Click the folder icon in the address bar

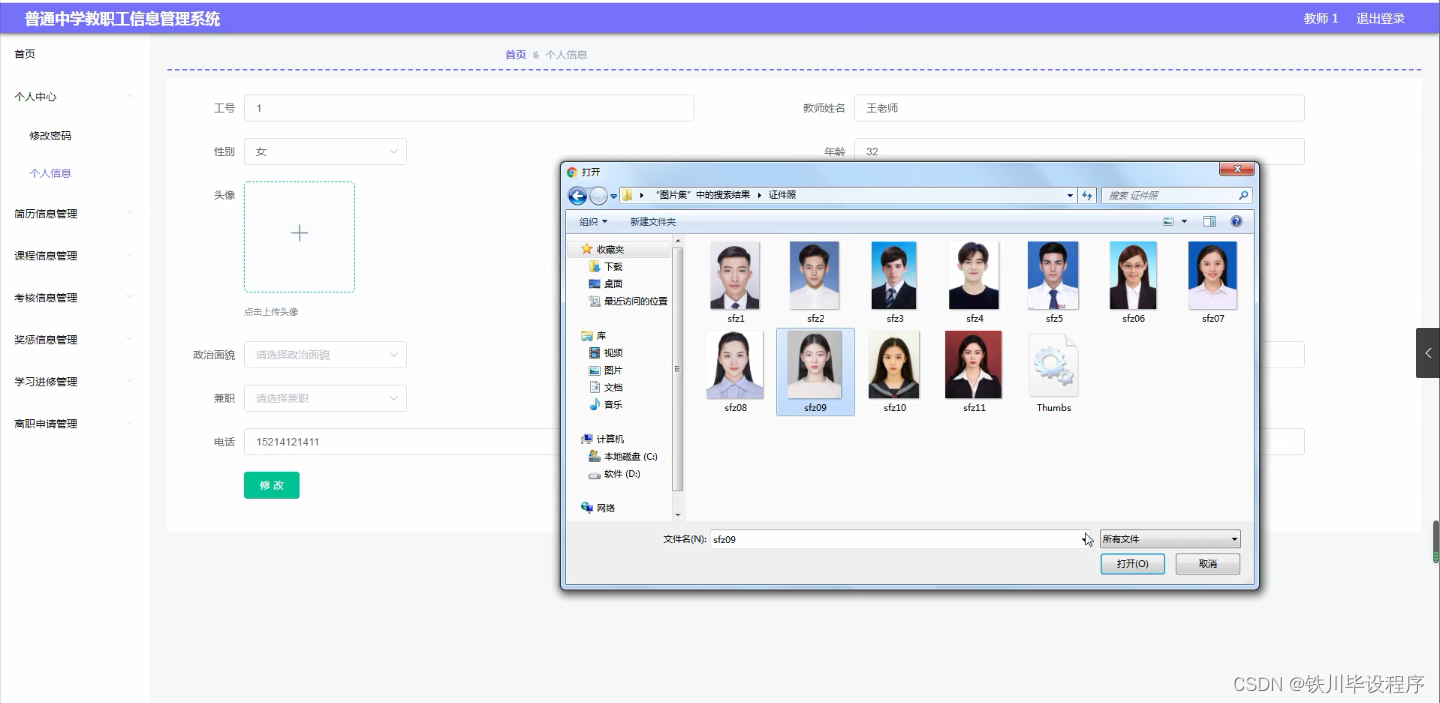(625, 195)
